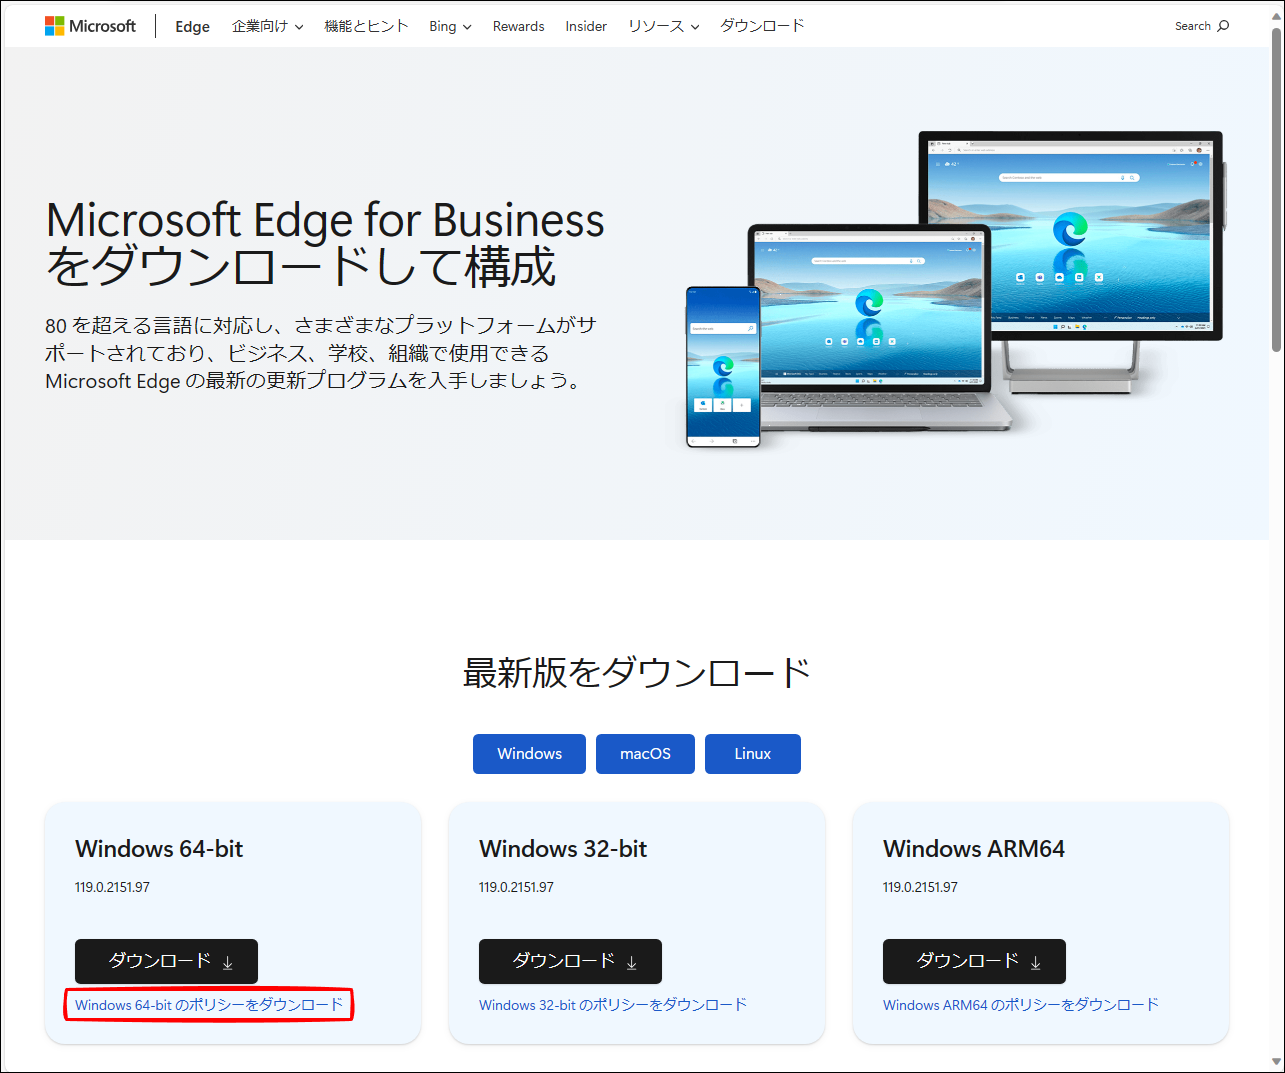Click the Microsoft logo in header

click(90, 26)
